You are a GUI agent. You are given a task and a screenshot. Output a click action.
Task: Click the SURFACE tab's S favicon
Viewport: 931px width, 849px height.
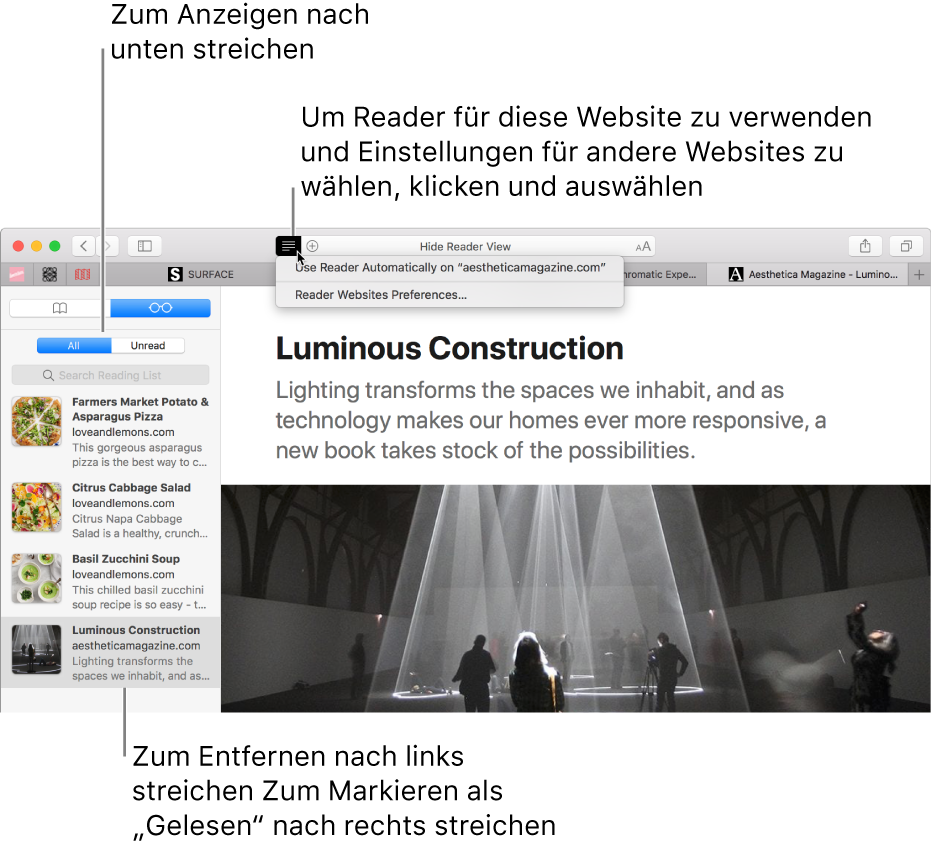coord(175,274)
